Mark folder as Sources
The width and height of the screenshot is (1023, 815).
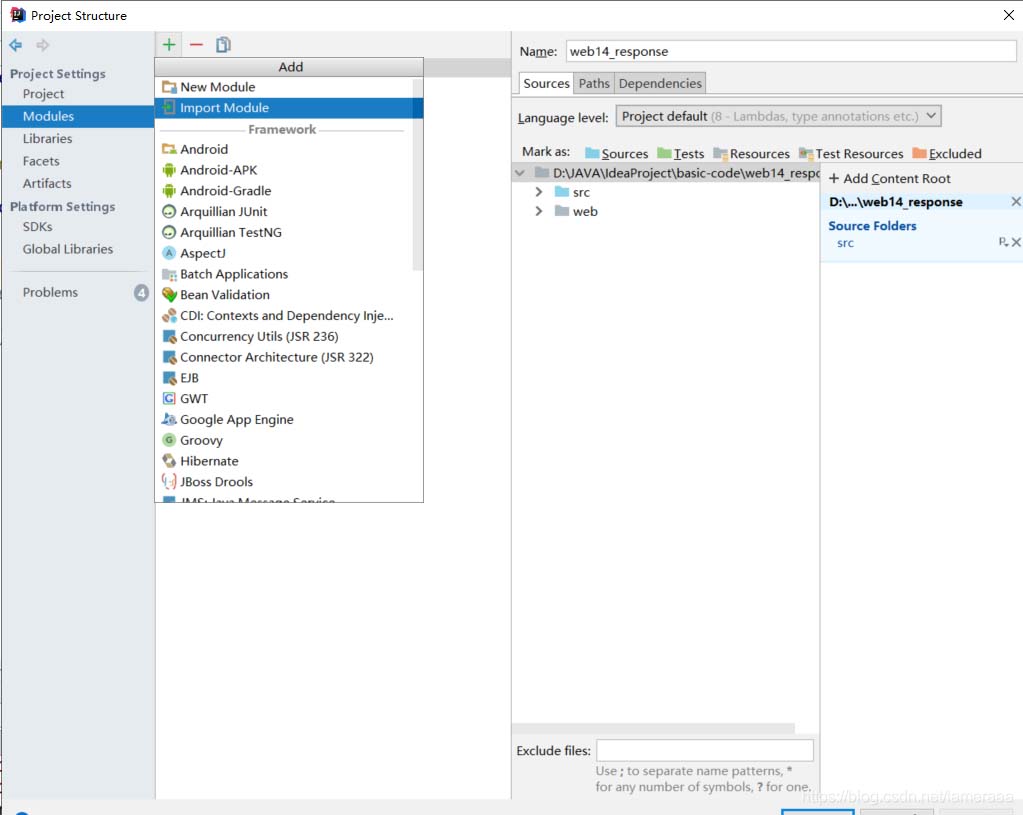[616, 153]
